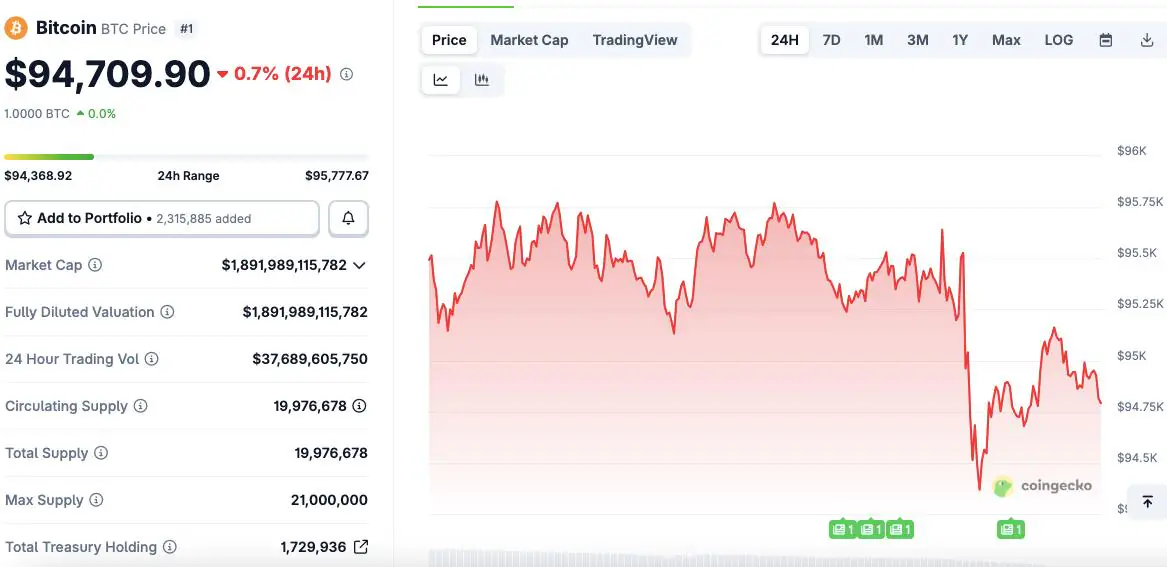
Task: Switch to candlestick chart view
Action: pyautogui.click(x=482, y=80)
